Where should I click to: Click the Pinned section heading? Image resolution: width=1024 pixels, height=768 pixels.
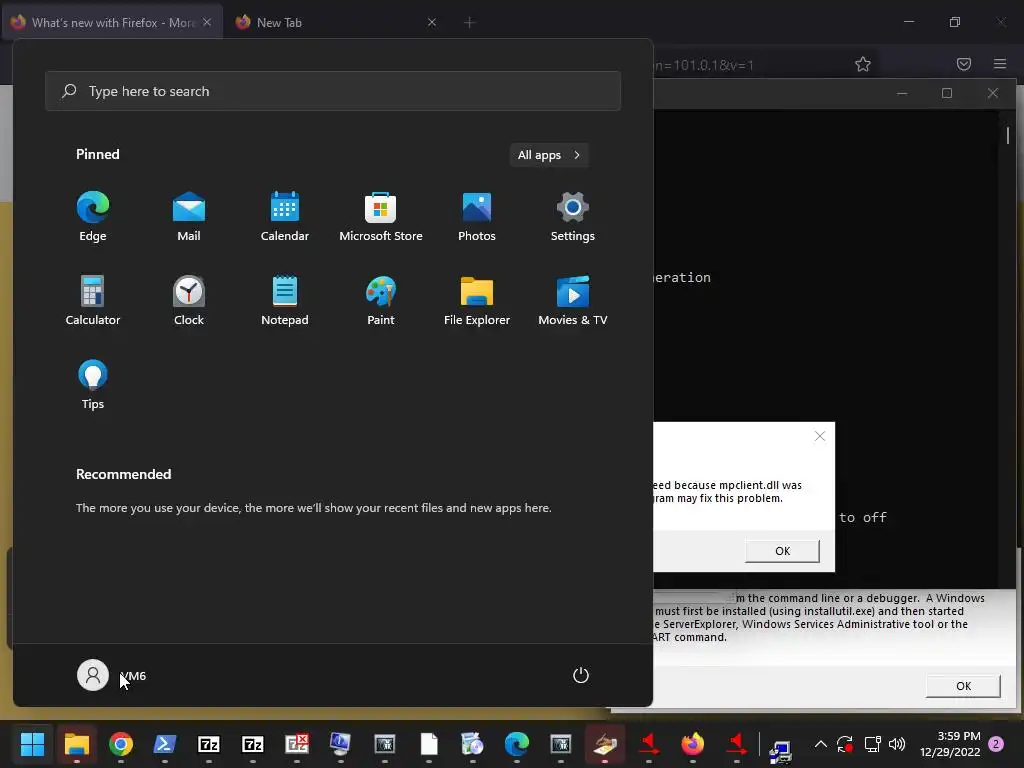tap(98, 154)
